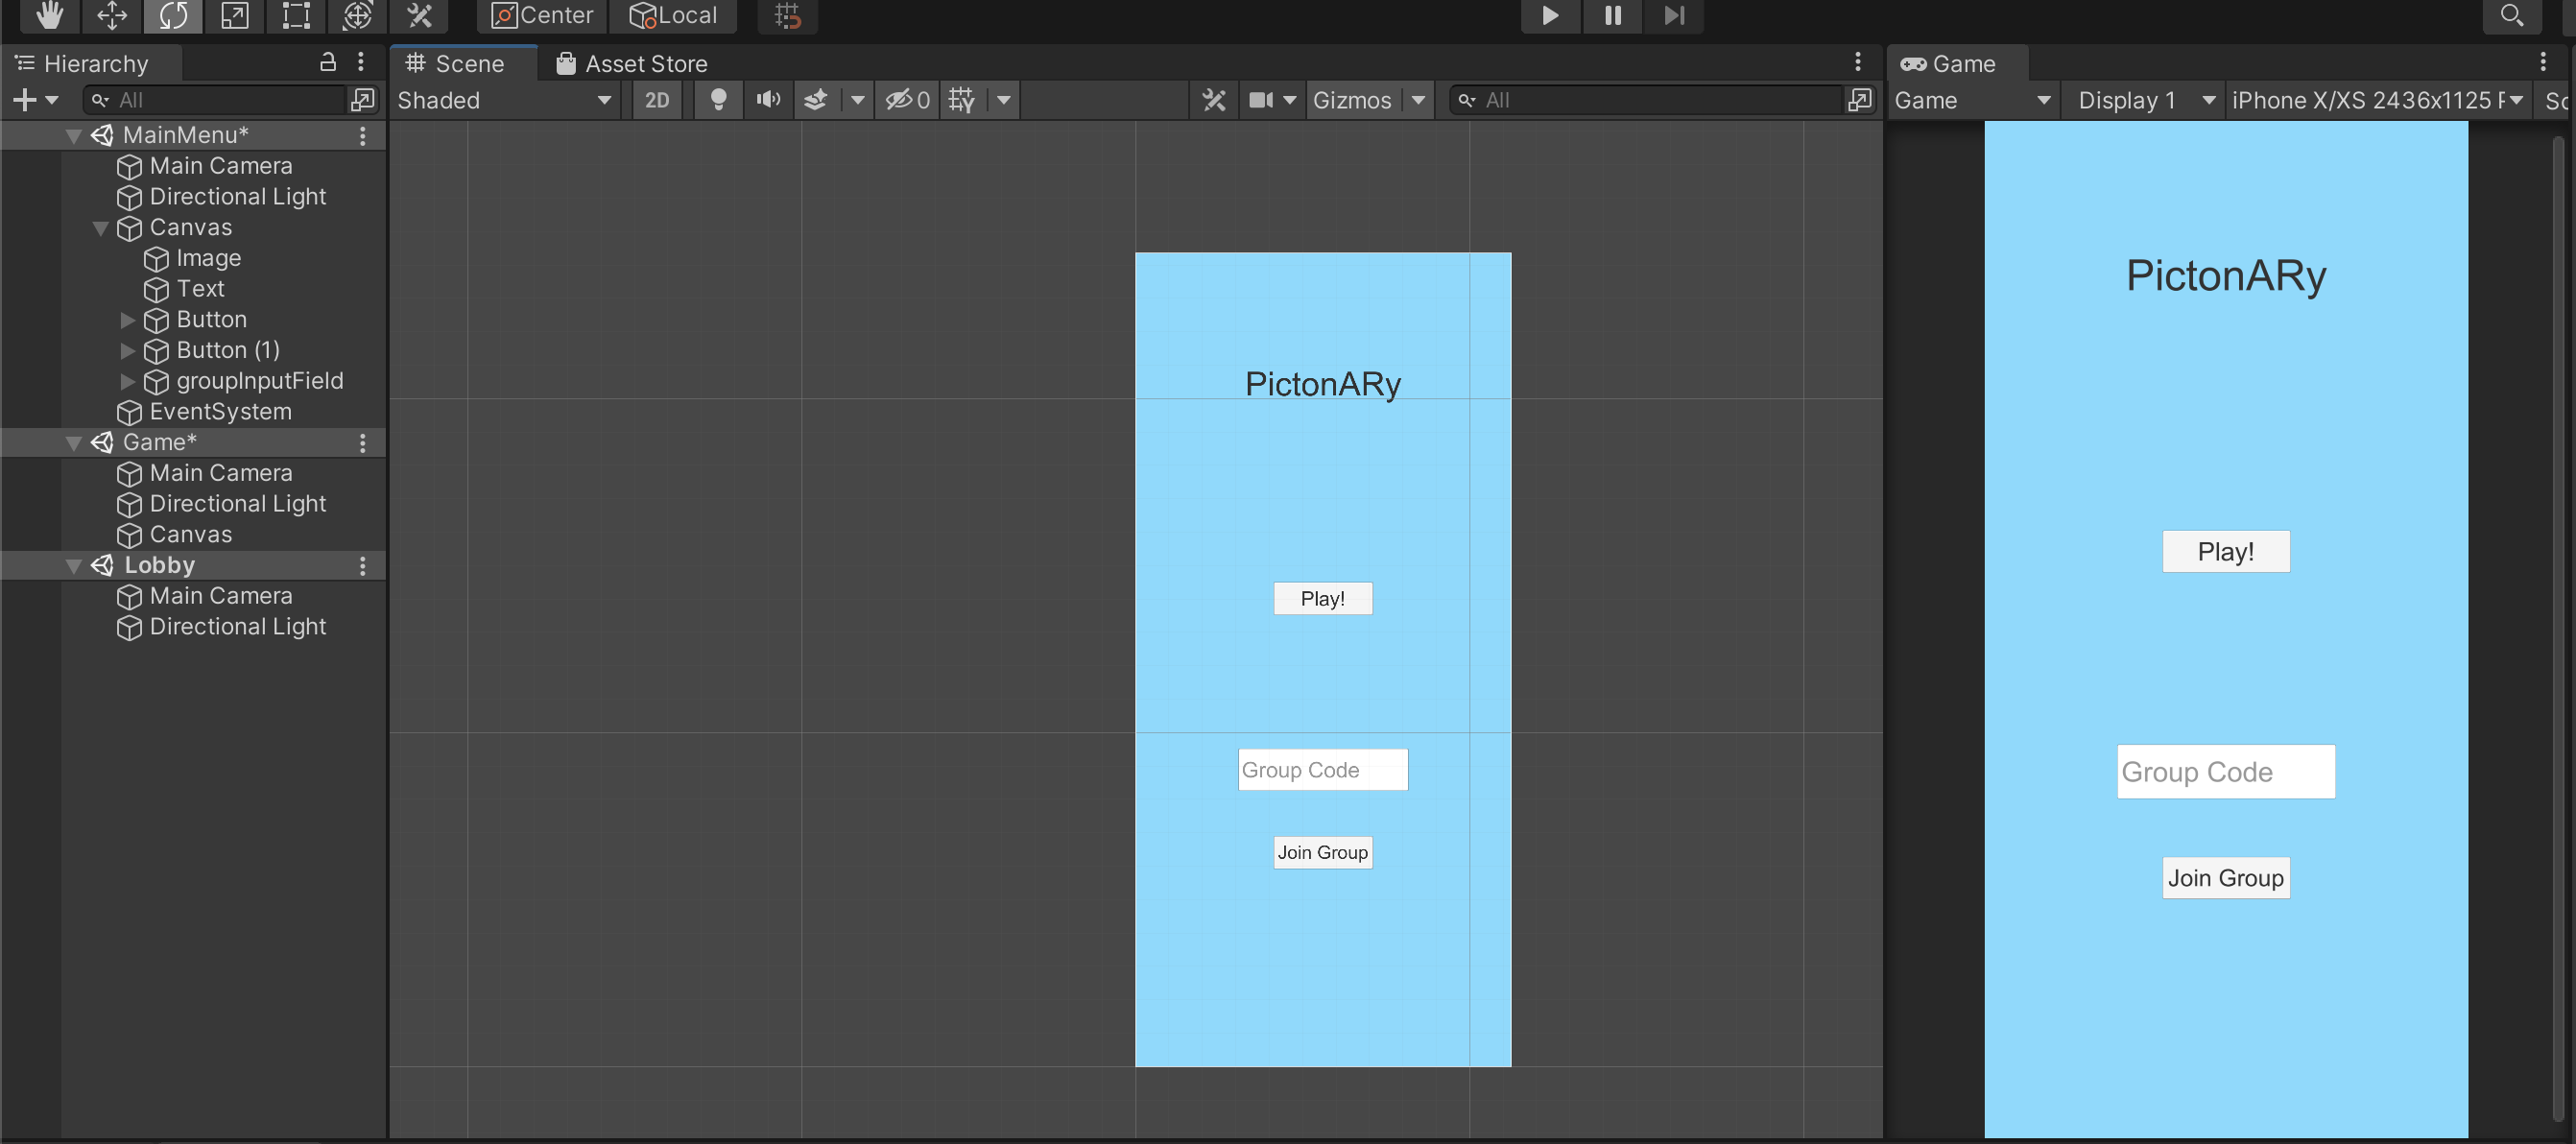The width and height of the screenshot is (2576, 1144).
Task: Click the Join Group button in Game view
Action: (2225, 878)
